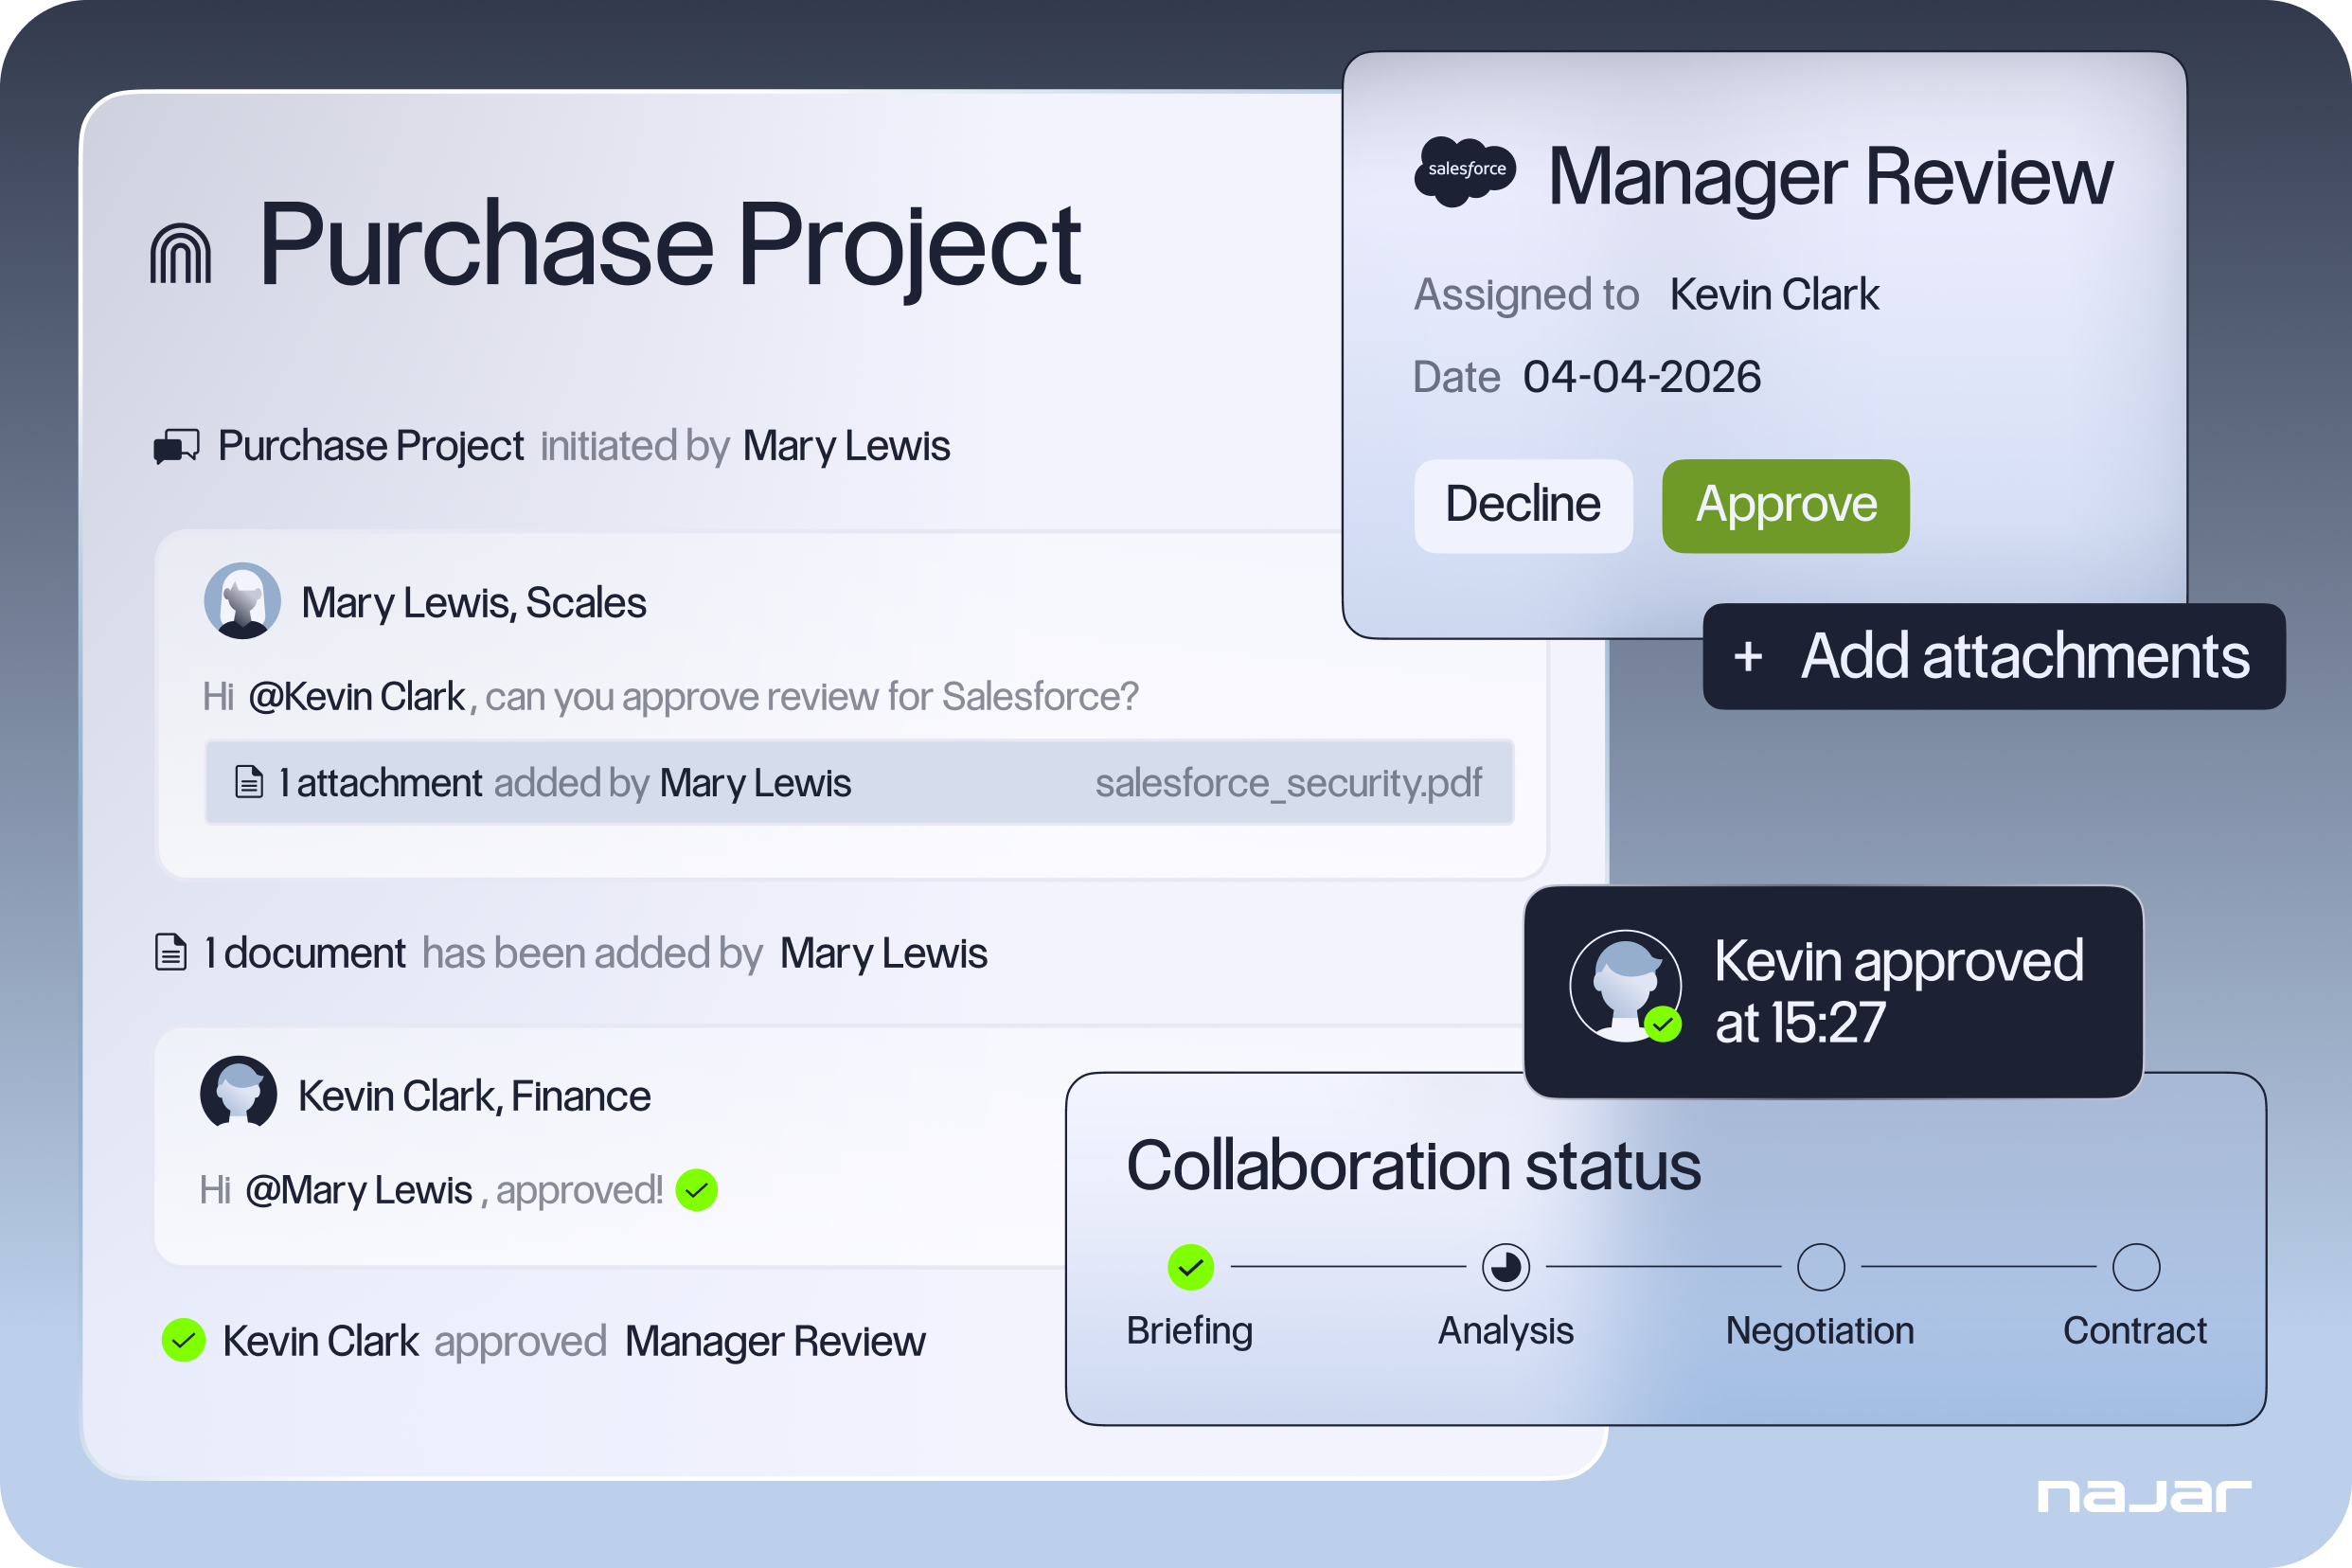Image resolution: width=2352 pixels, height=1568 pixels.
Task: Click the attachment file icon in the row
Action: point(249,782)
